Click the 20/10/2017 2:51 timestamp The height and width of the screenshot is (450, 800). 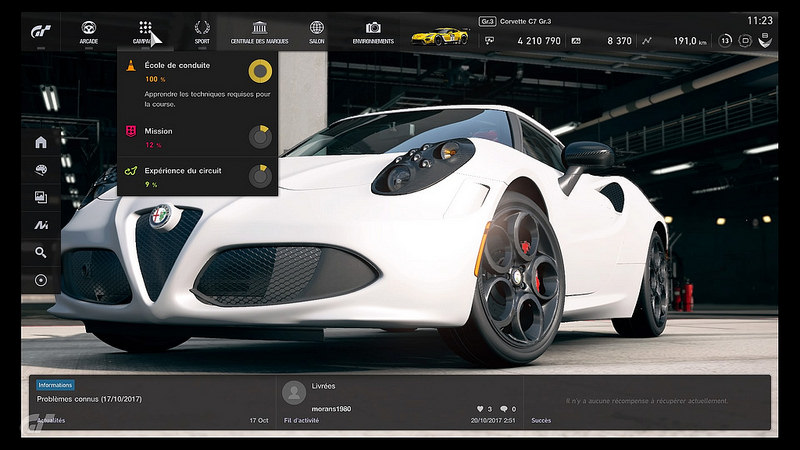click(493, 420)
